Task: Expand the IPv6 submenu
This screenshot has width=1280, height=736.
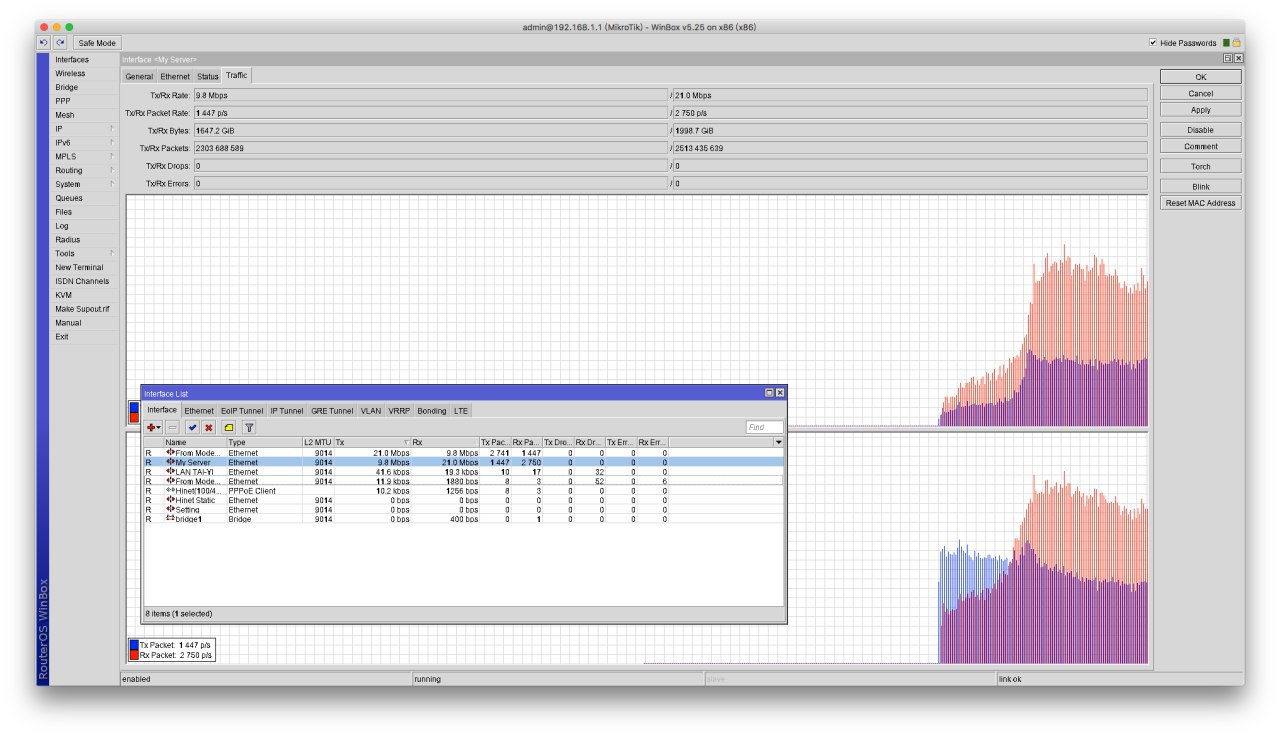Action: click(85, 143)
